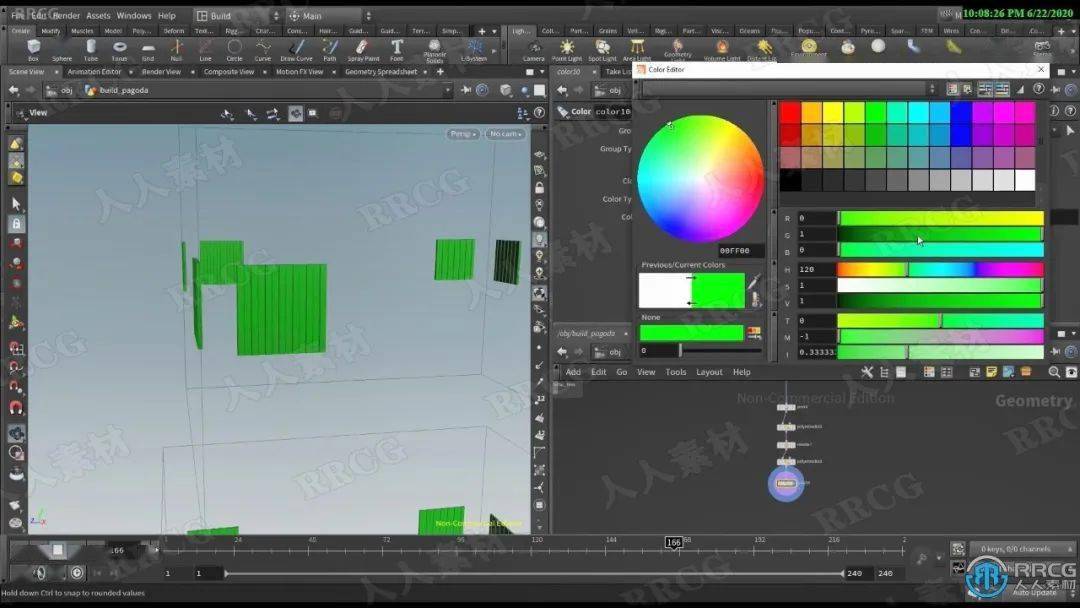The image size is (1080, 608).
Task: Click the pure red palette swatch
Action: click(791, 112)
